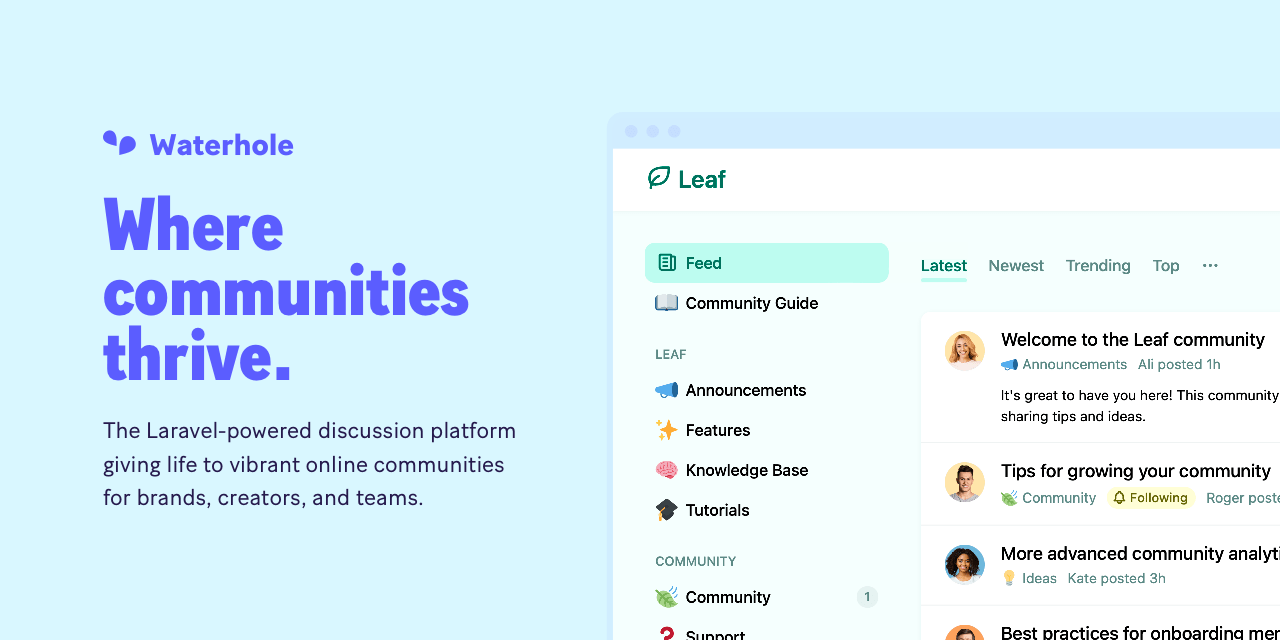The width and height of the screenshot is (1280, 640).
Task: Click the Ideas lightbulb icon
Action: 1009,578
